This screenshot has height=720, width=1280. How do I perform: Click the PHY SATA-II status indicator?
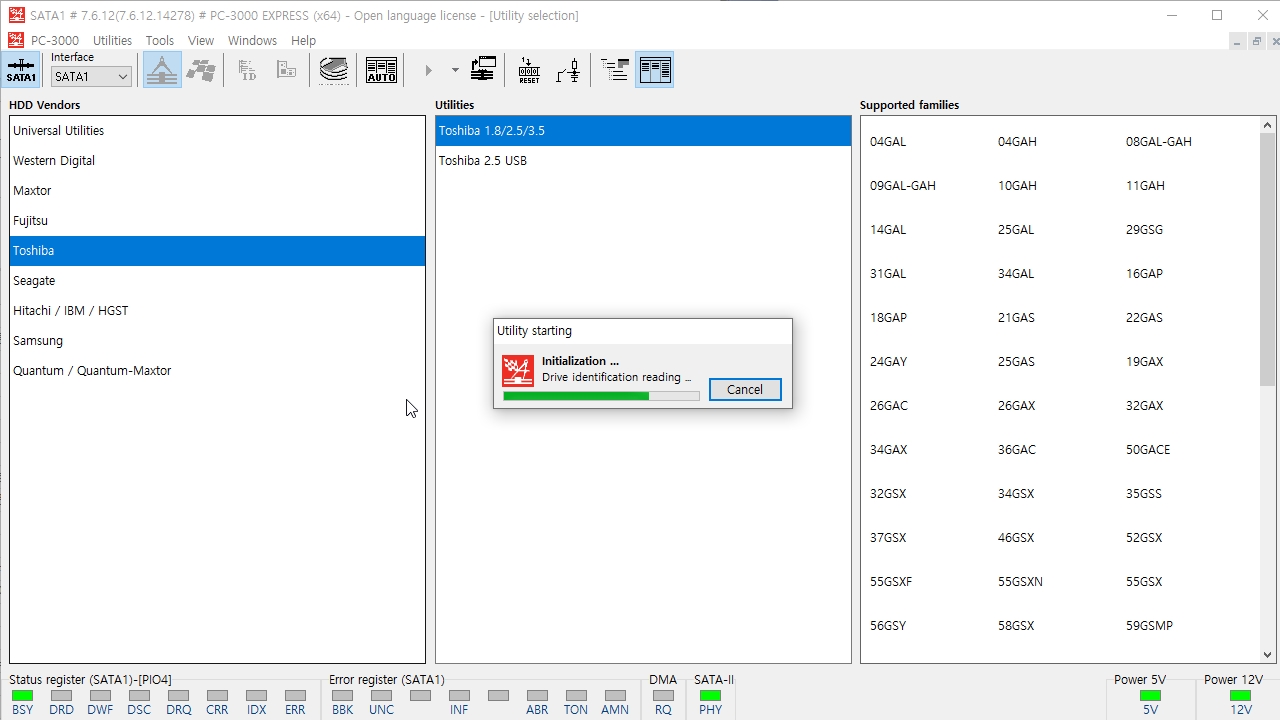tap(710, 702)
